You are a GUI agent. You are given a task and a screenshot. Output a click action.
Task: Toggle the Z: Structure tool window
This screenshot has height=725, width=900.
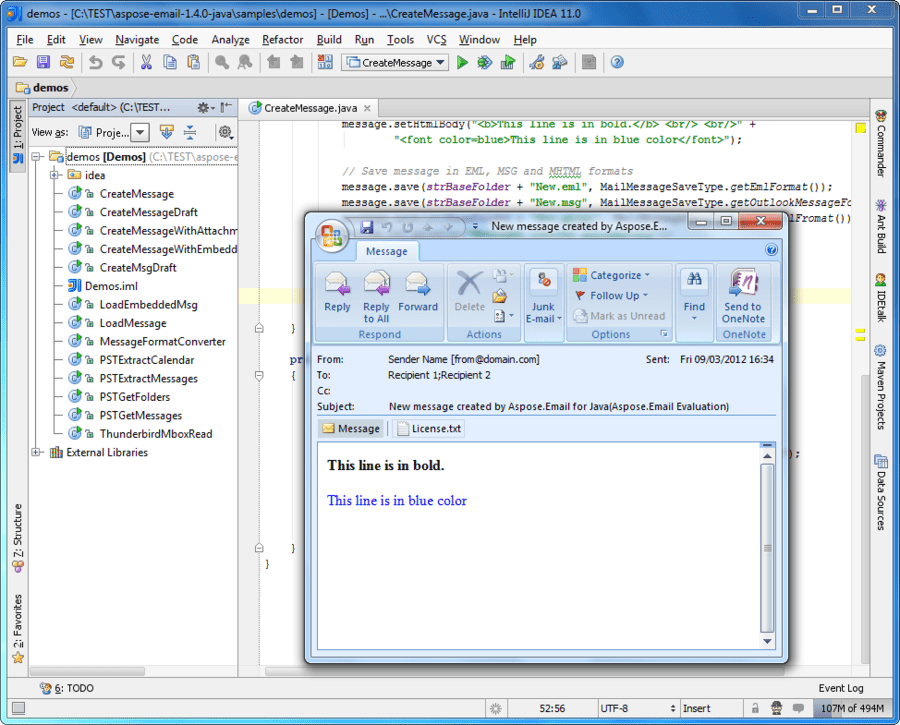pyautogui.click(x=18, y=538)
